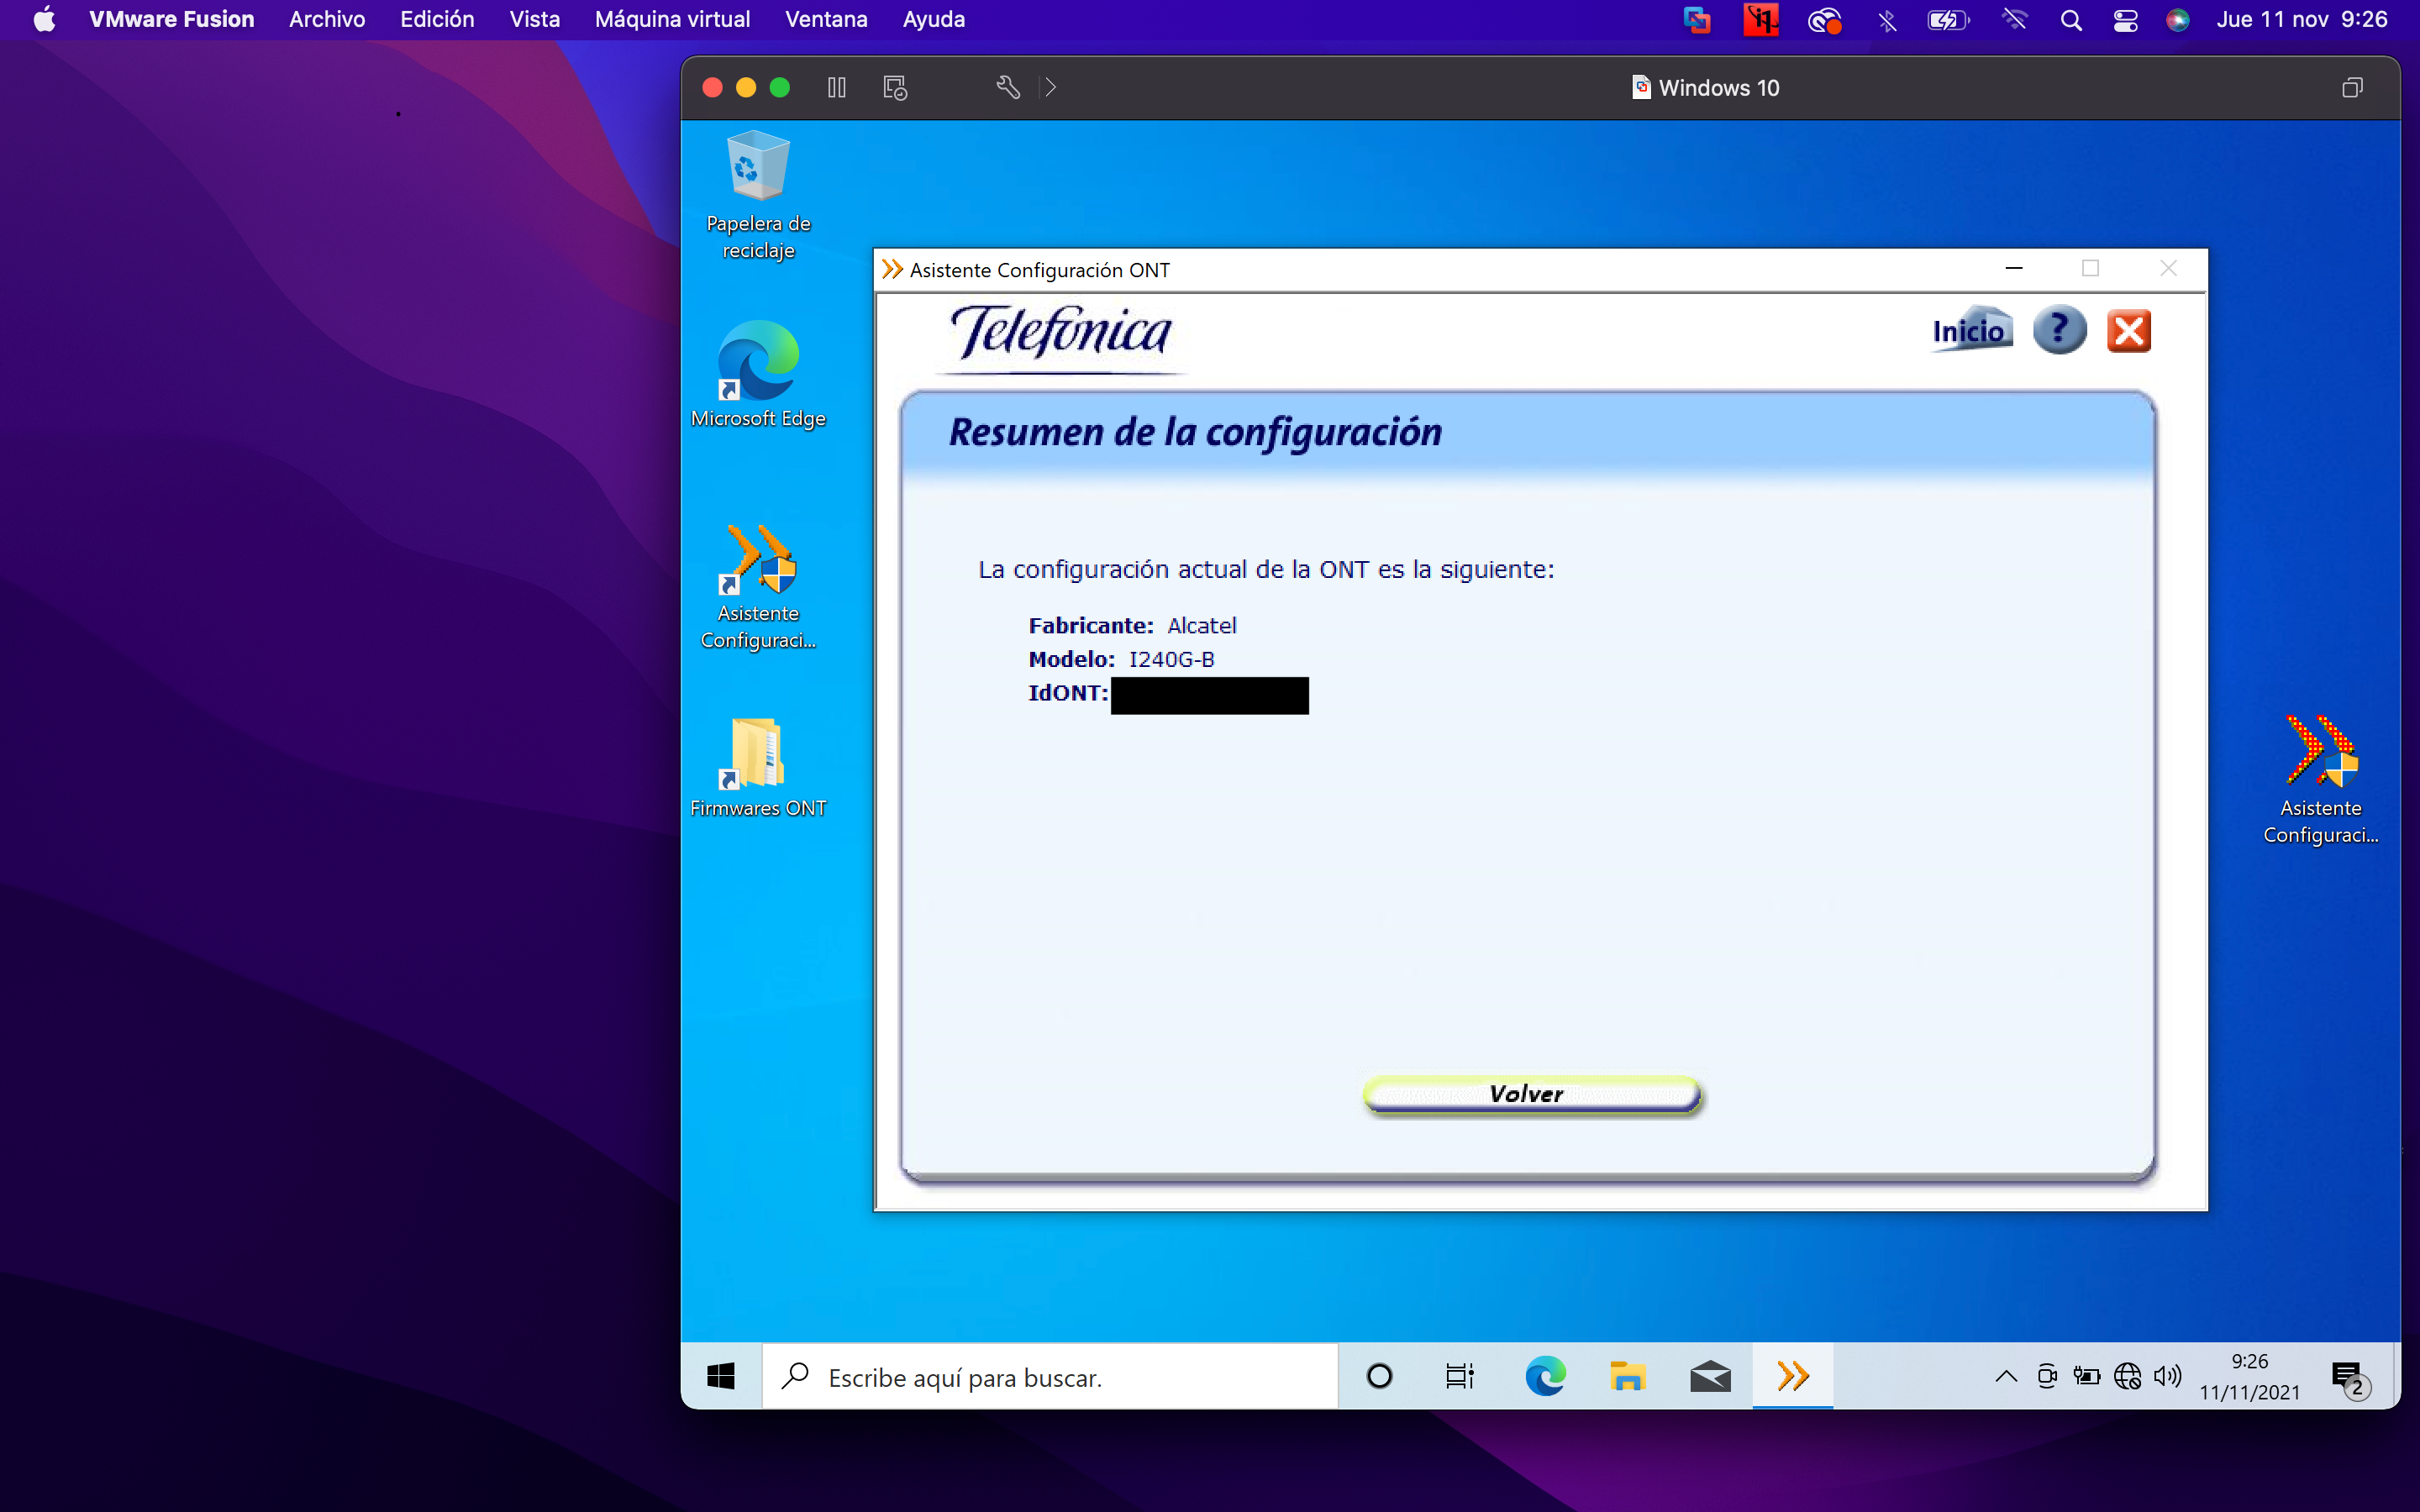
Task: Open Task View from the Windows taskbar
Action: (1459, 1376)
